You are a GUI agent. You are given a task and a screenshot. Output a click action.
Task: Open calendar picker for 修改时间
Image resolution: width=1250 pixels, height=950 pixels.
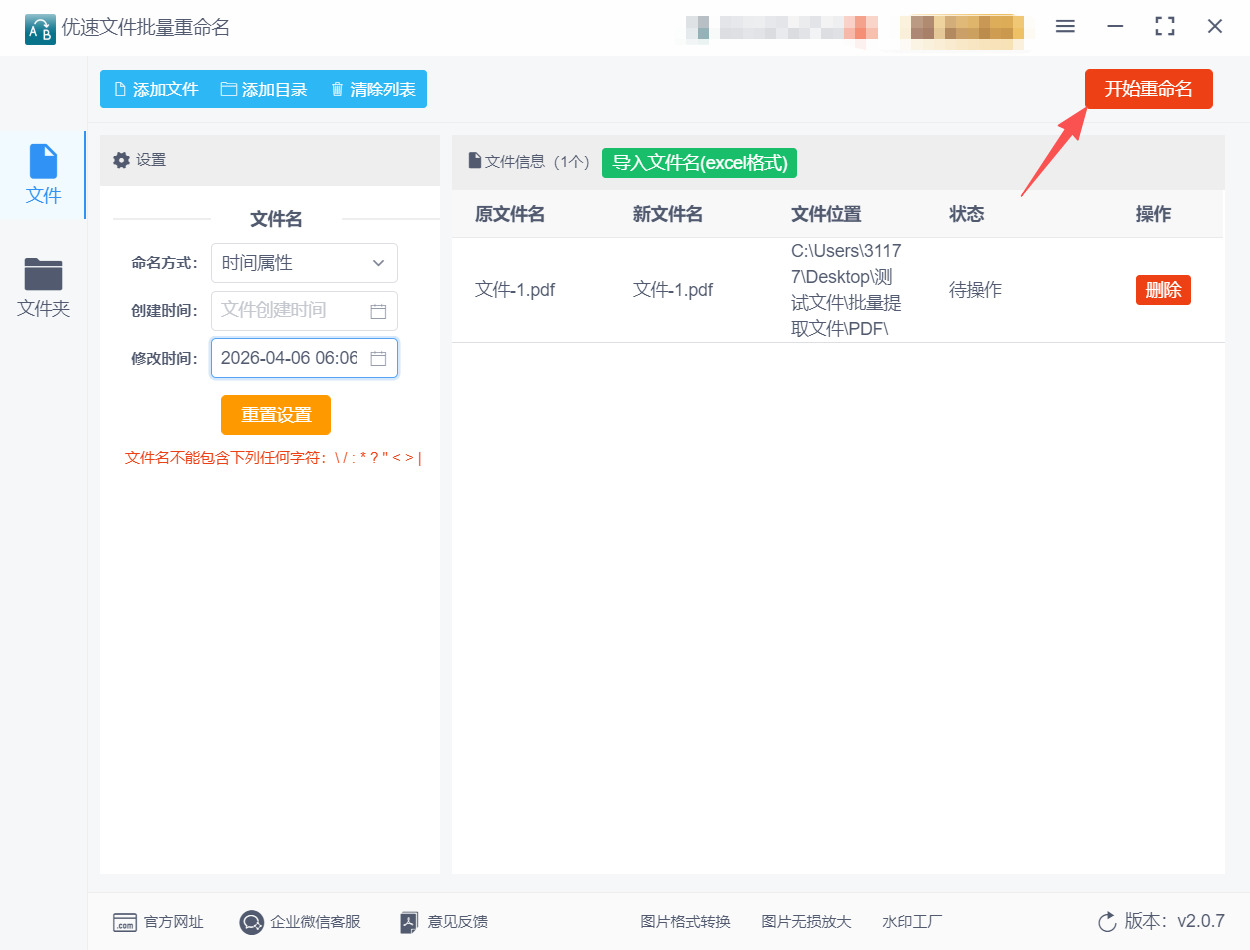tap(378, 358)
